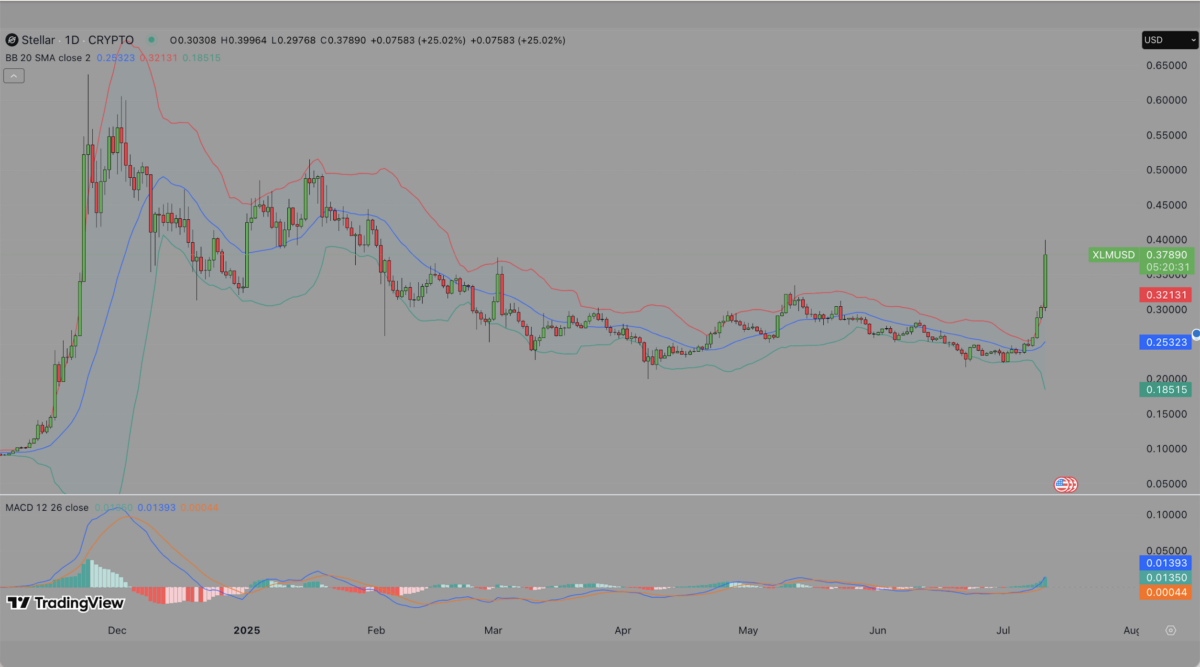Click the blue 0.25323 basis price label
This screenshot has height=667, width=1200.
coord(1166,342)
